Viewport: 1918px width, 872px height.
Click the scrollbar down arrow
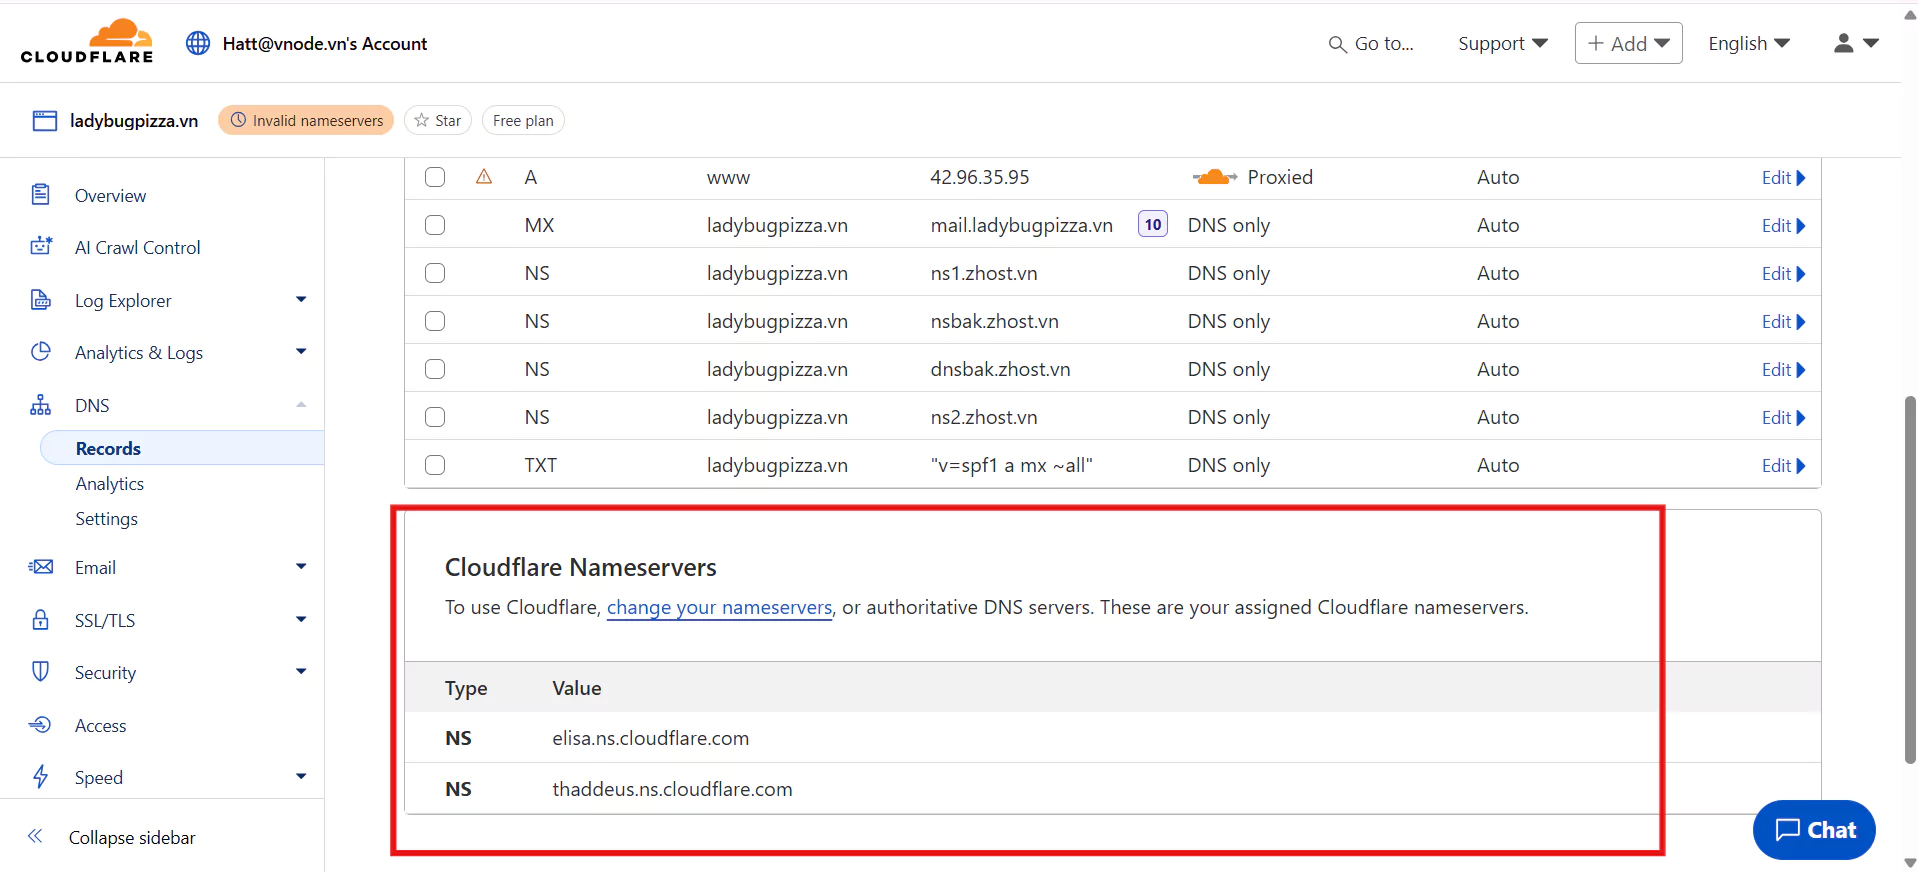pyautogui.click(x=1910, y=862)
